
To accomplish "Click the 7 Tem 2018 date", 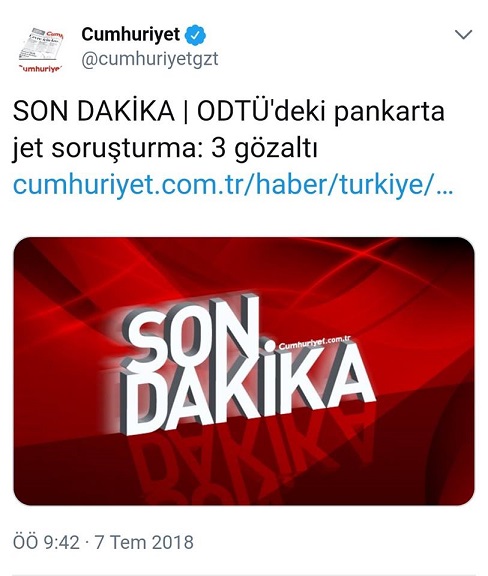I will coord(144,542).
